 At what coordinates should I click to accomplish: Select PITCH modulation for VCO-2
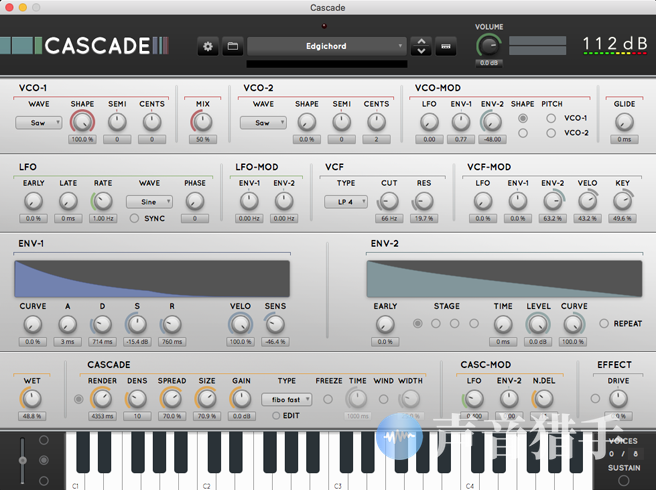551,133
